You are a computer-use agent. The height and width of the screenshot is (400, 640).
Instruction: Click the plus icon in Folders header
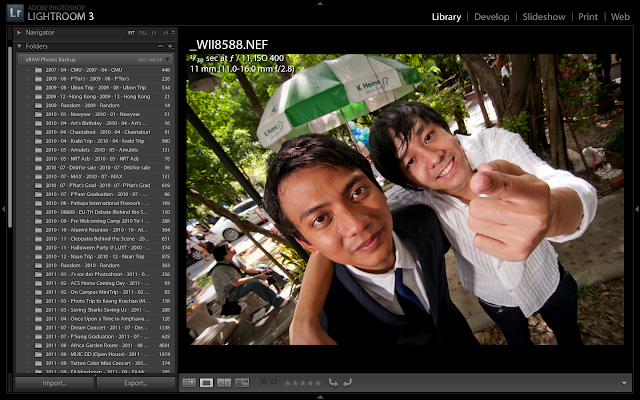click(171, 46)
